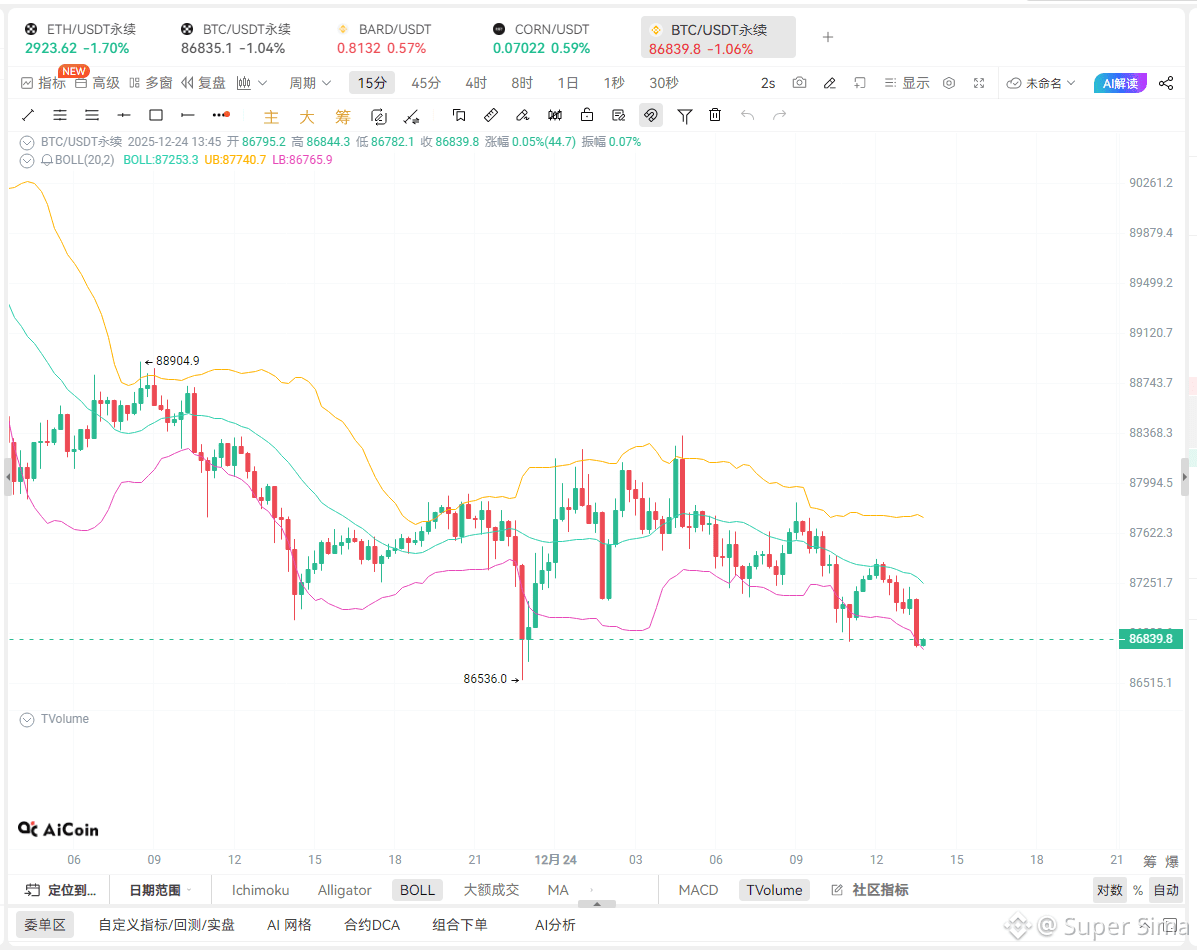Toggle the BOLL overlay indicator
1197x951 pixels.
tap(417, 890)
